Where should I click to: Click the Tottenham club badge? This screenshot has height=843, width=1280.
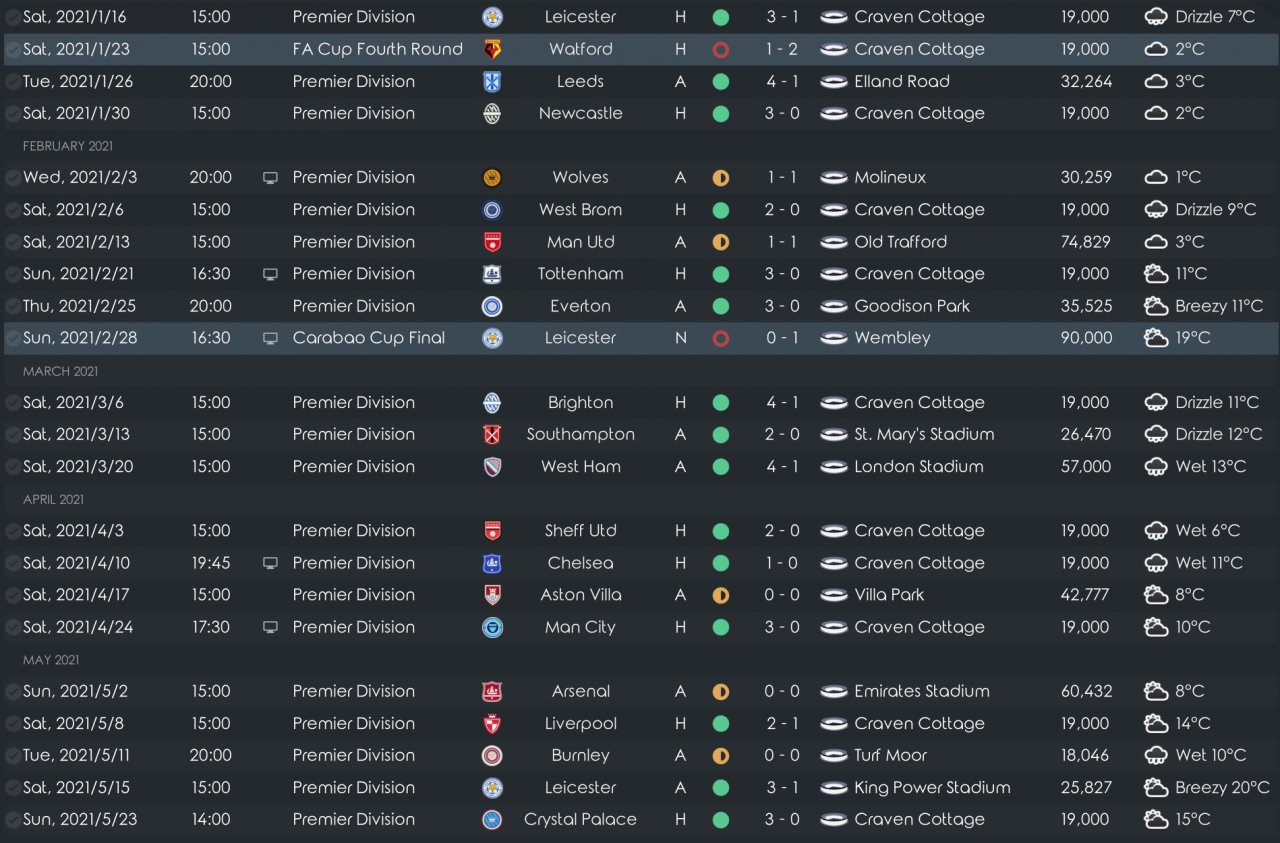point(492,274)
